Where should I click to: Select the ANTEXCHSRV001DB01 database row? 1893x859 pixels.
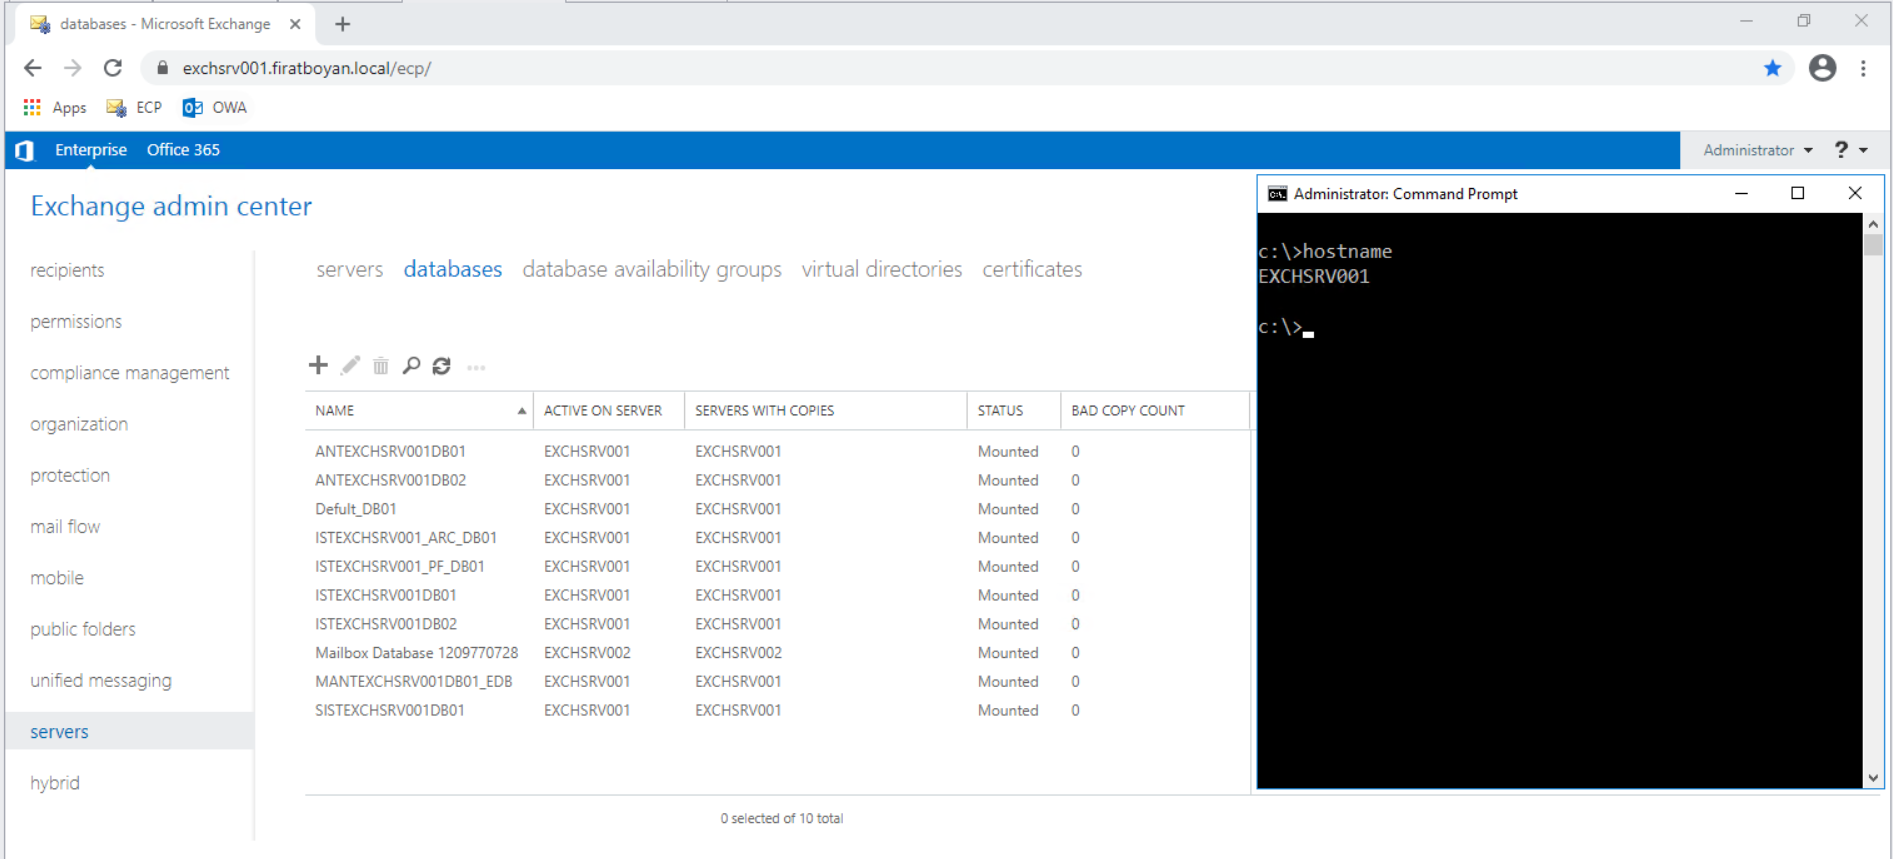click(x=778, y=451)
